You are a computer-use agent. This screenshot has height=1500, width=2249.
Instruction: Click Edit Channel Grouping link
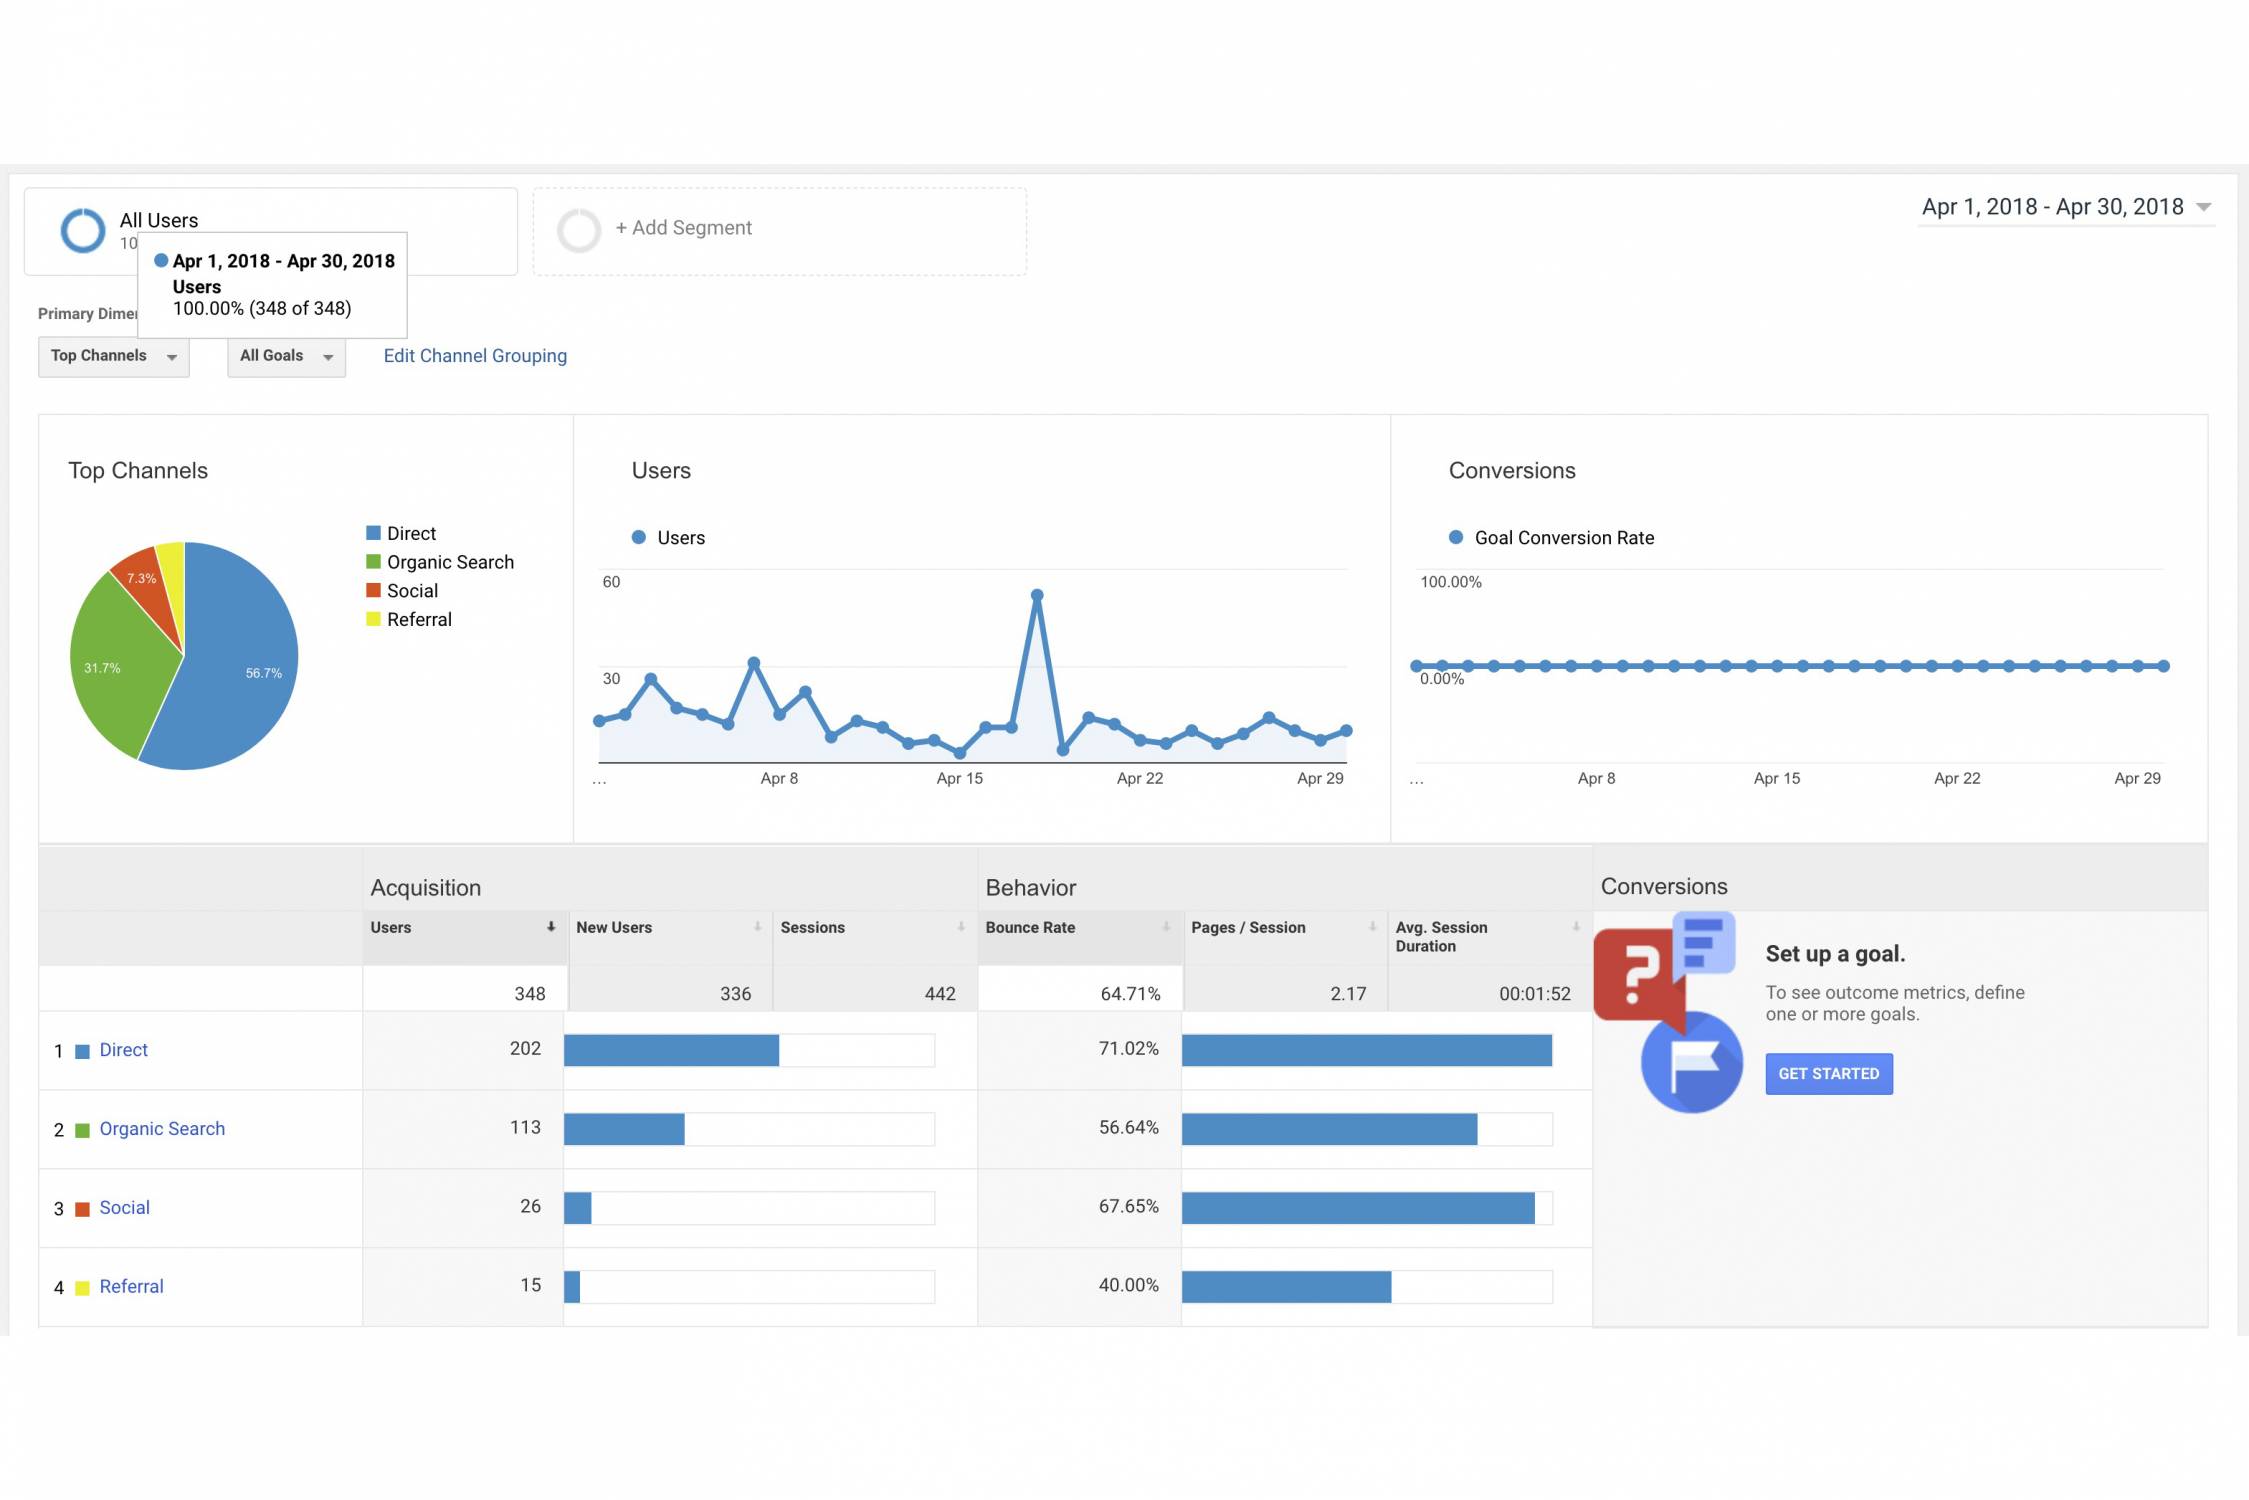[475, 356]
